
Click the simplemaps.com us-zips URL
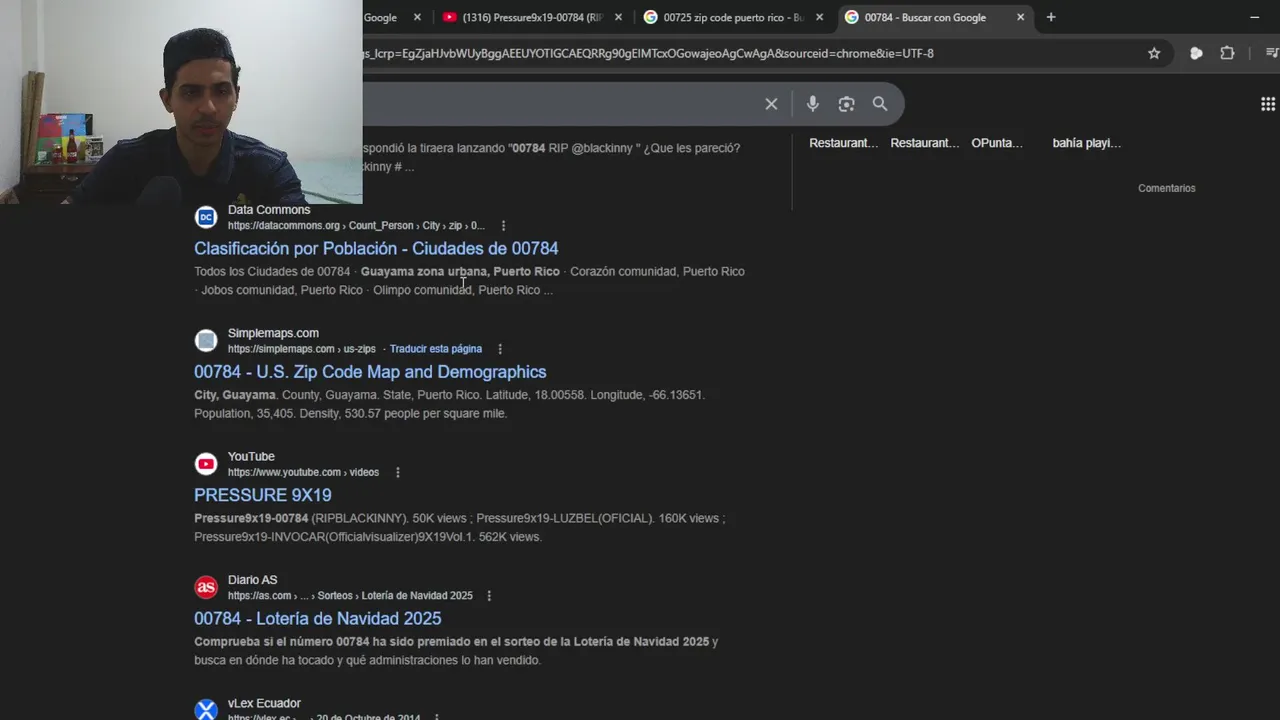click(x=302, y=349)
